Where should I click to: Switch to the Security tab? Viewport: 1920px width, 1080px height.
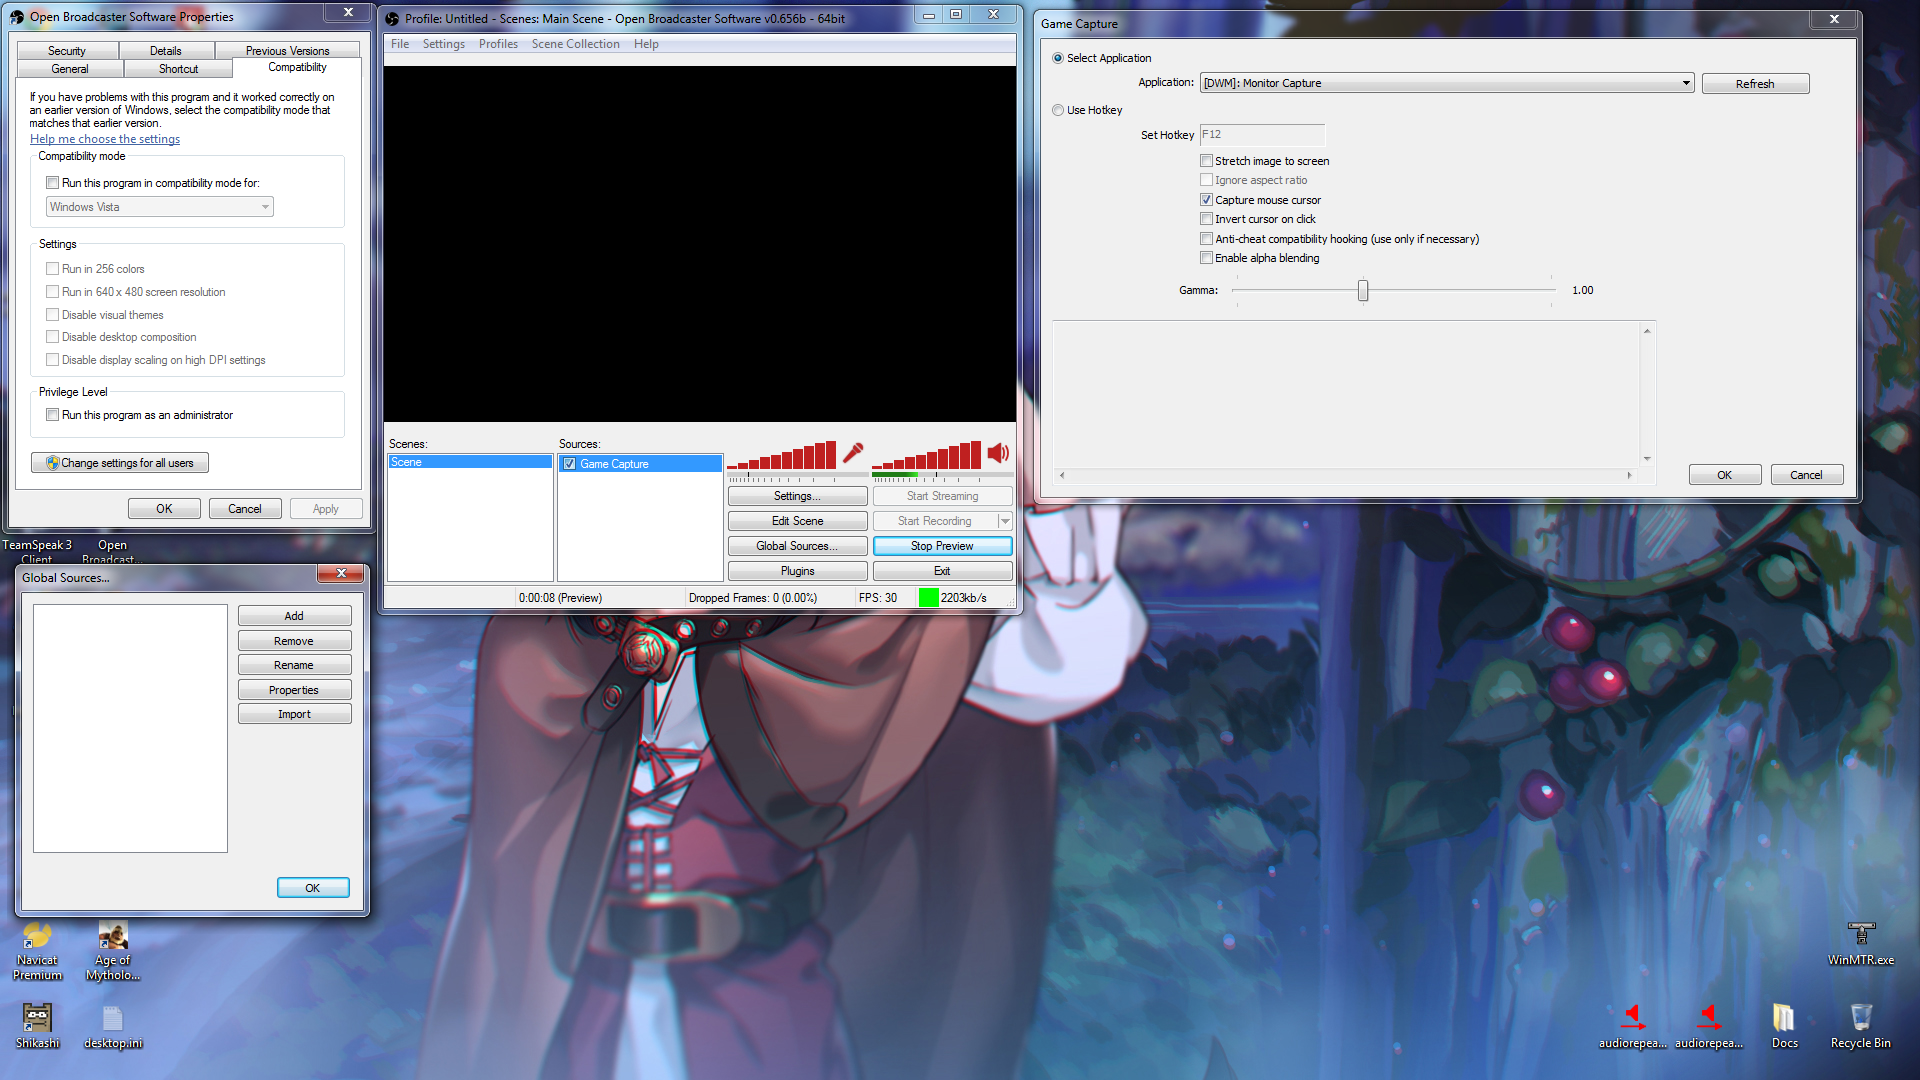click(x=67, y=51)
